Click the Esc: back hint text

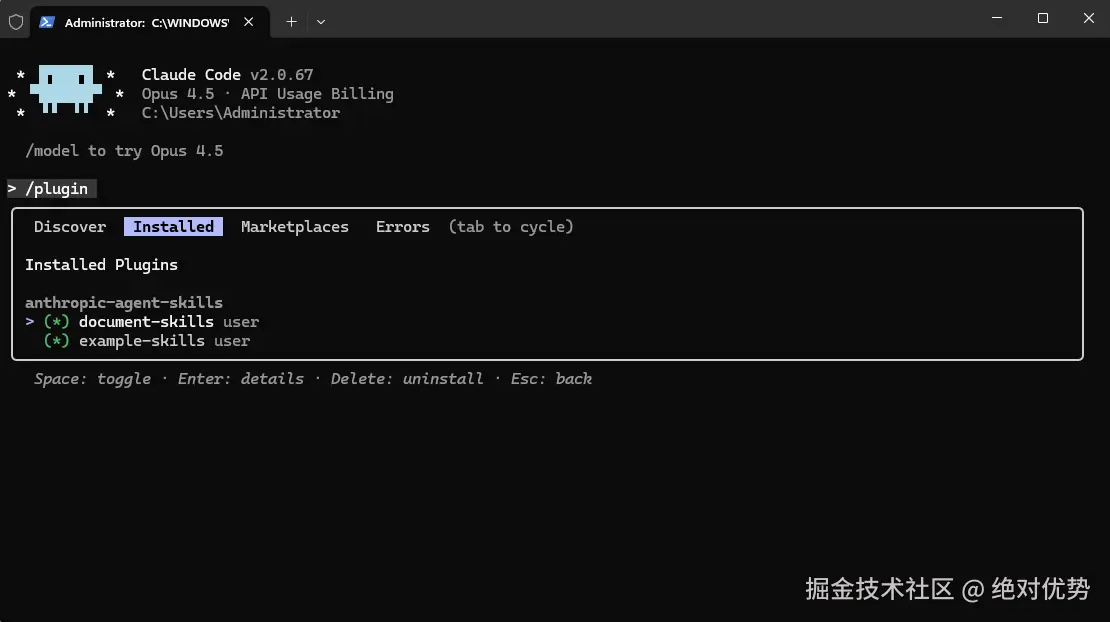554,378
